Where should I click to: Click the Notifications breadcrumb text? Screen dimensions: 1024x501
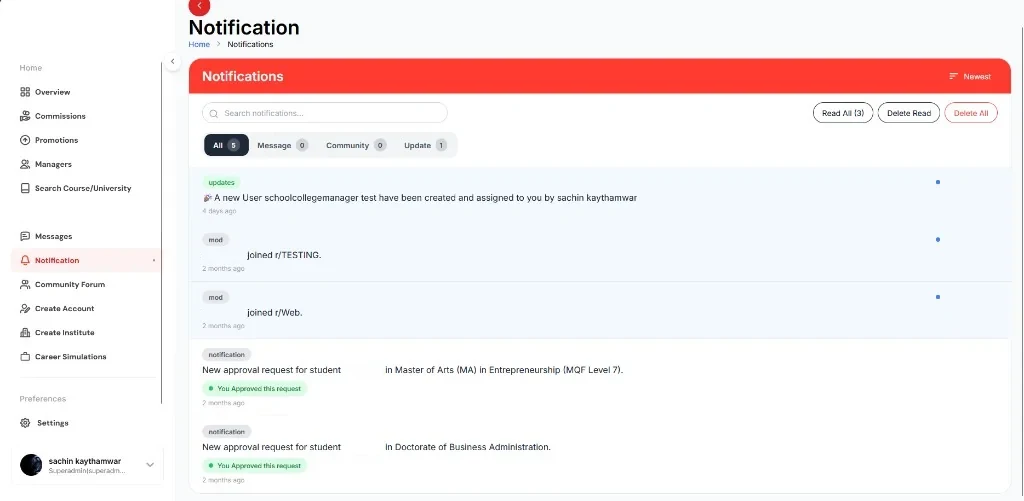250,44
